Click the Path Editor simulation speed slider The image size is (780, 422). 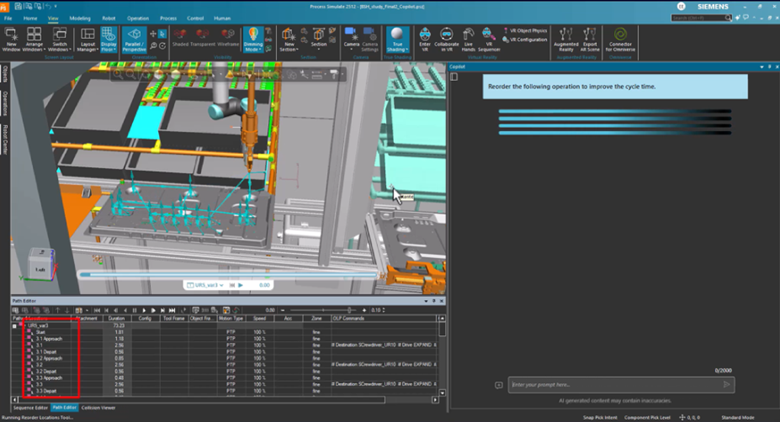coord(350,311)
